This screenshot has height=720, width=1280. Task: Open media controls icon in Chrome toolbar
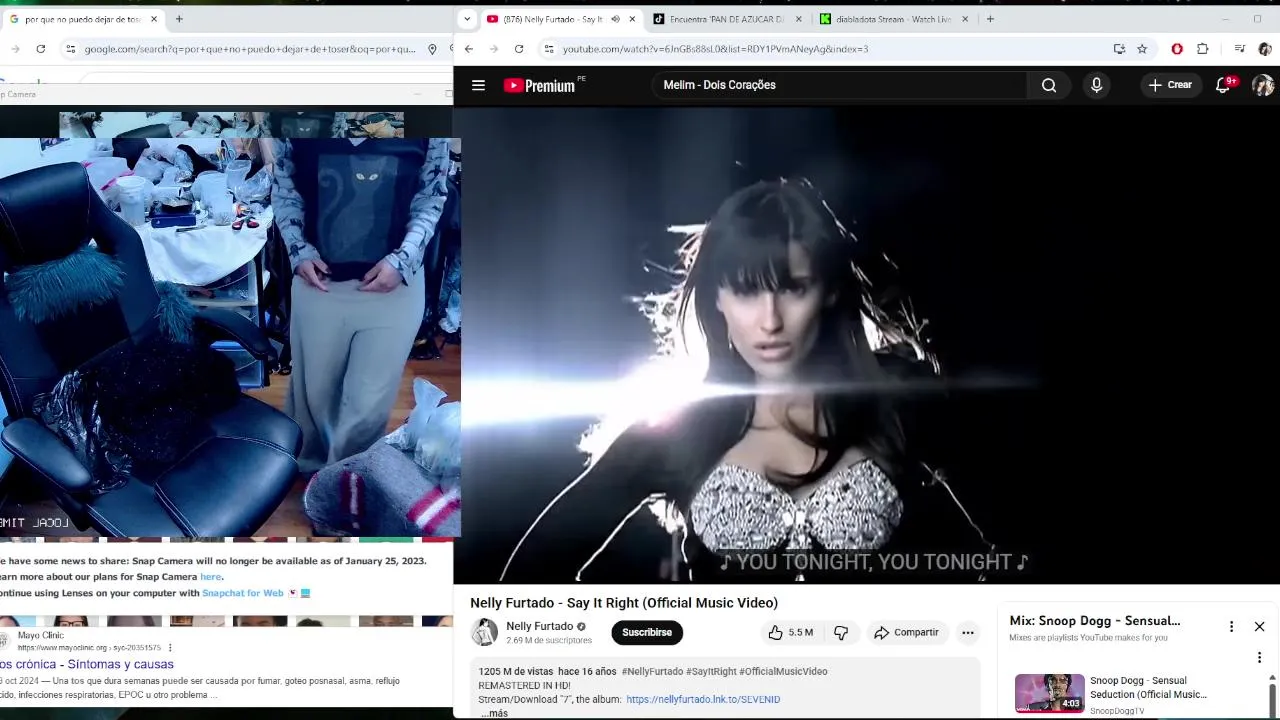[x=1239, y=49]
